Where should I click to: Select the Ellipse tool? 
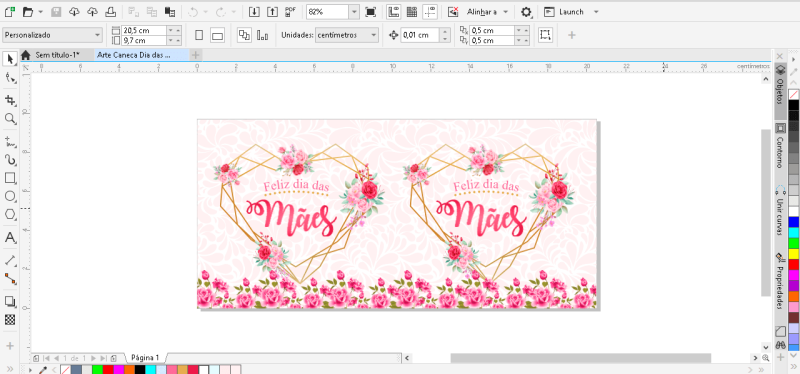point(10,196)
